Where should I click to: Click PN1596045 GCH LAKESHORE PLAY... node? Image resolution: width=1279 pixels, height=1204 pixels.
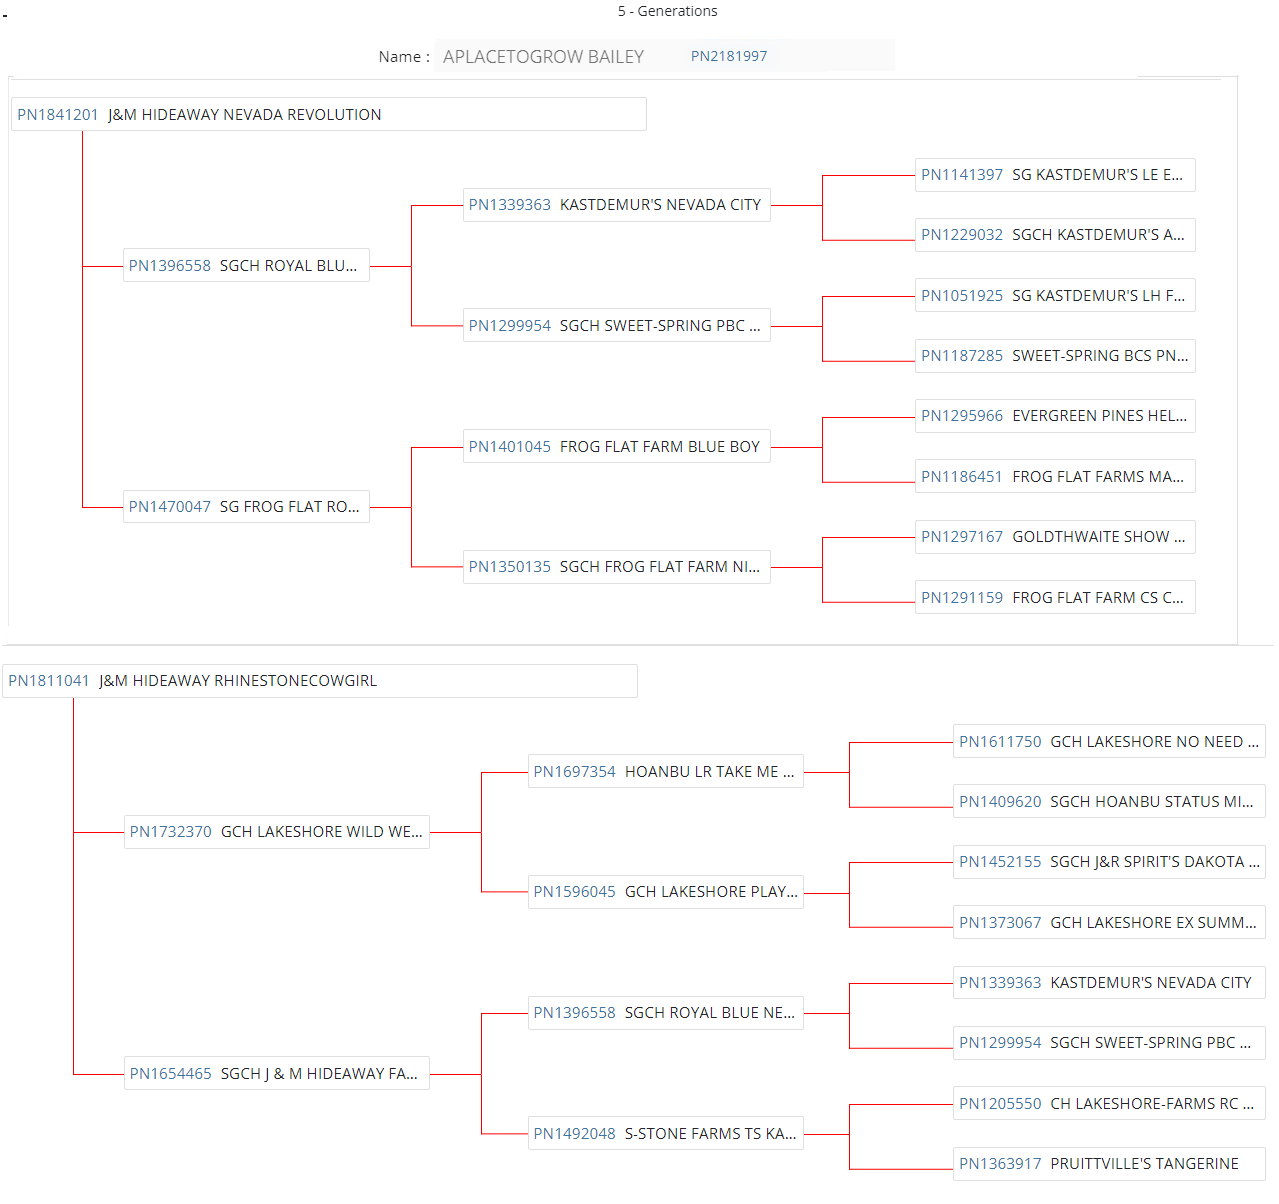(664, 892)
